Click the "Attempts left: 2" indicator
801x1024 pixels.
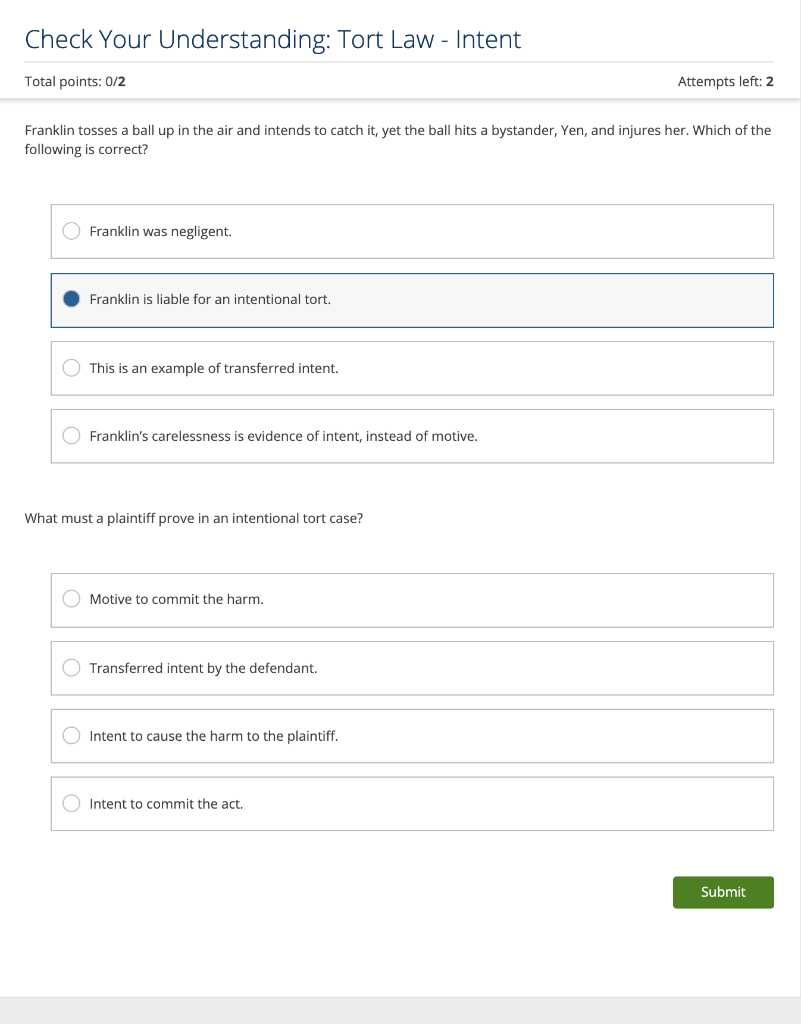click(x=725, y=81)
